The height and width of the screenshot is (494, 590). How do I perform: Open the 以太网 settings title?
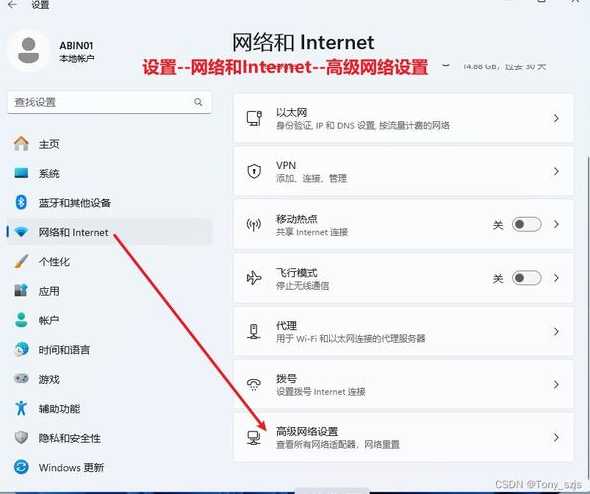tap(291, 112)
